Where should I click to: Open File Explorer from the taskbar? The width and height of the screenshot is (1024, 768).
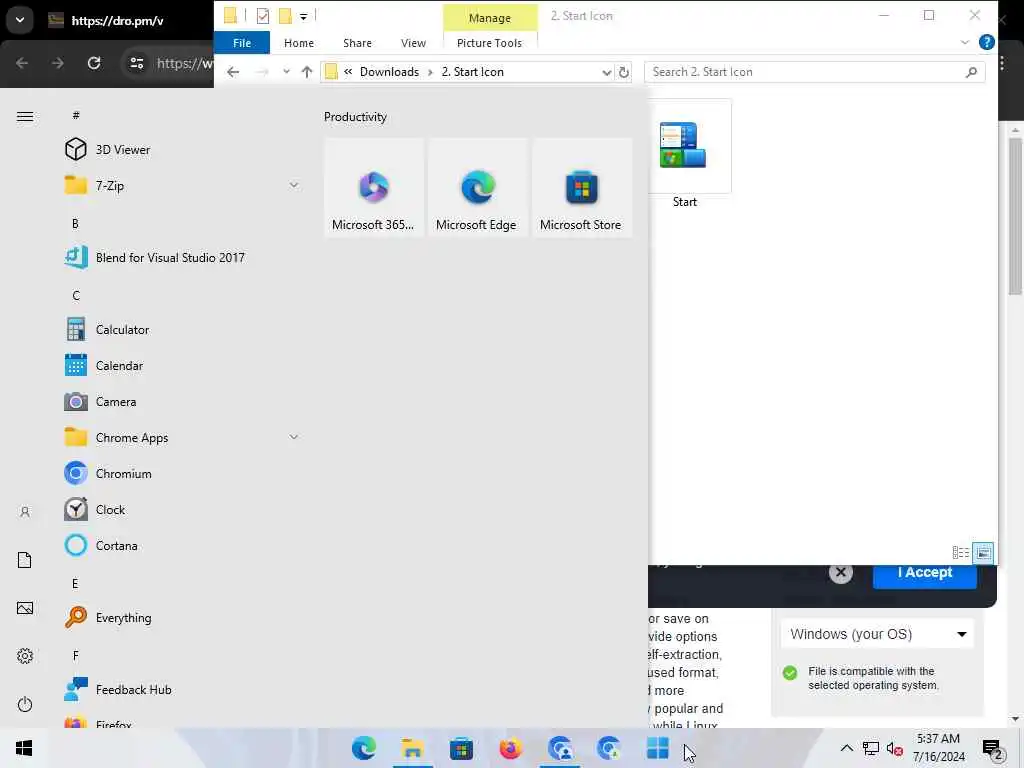[x=413, y=748]
